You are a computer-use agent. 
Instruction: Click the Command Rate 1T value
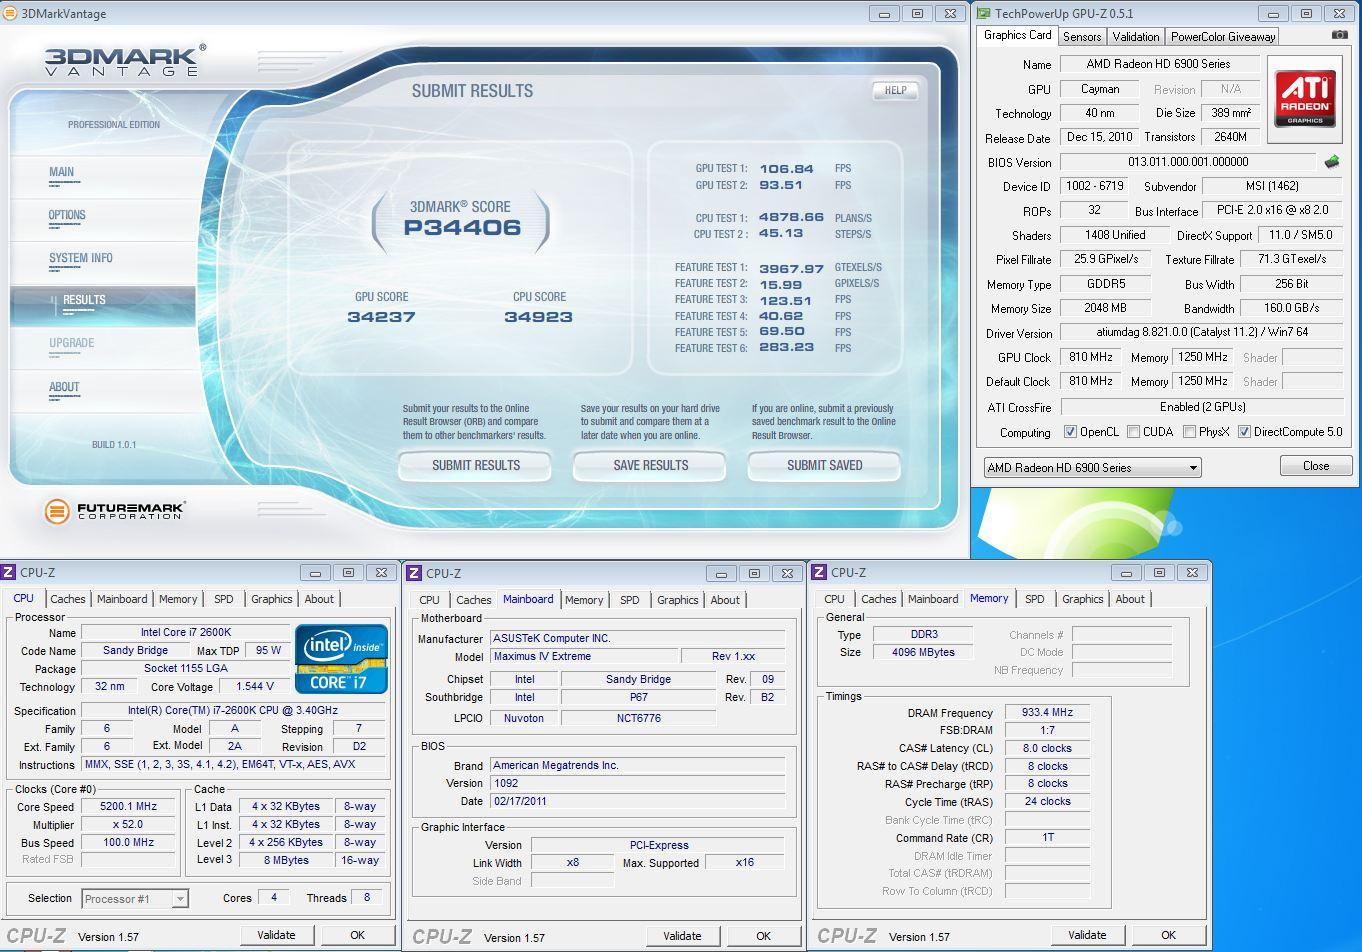tap(1047, 837)
